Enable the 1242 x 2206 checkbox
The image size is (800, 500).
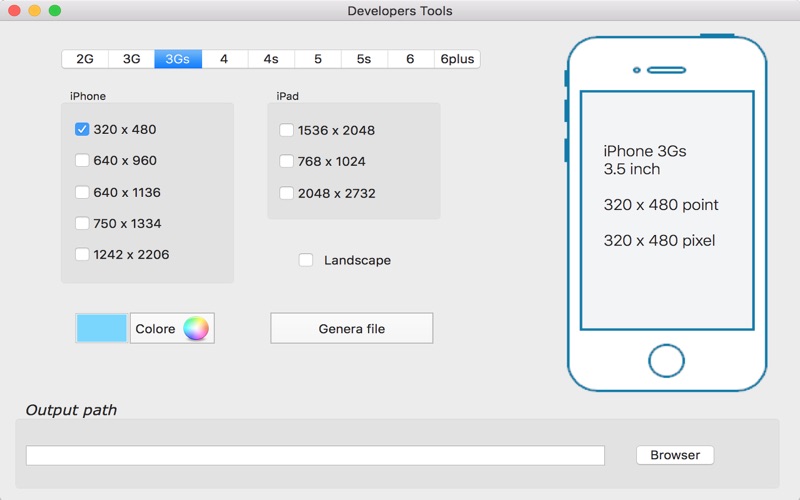tap(82, 254)
